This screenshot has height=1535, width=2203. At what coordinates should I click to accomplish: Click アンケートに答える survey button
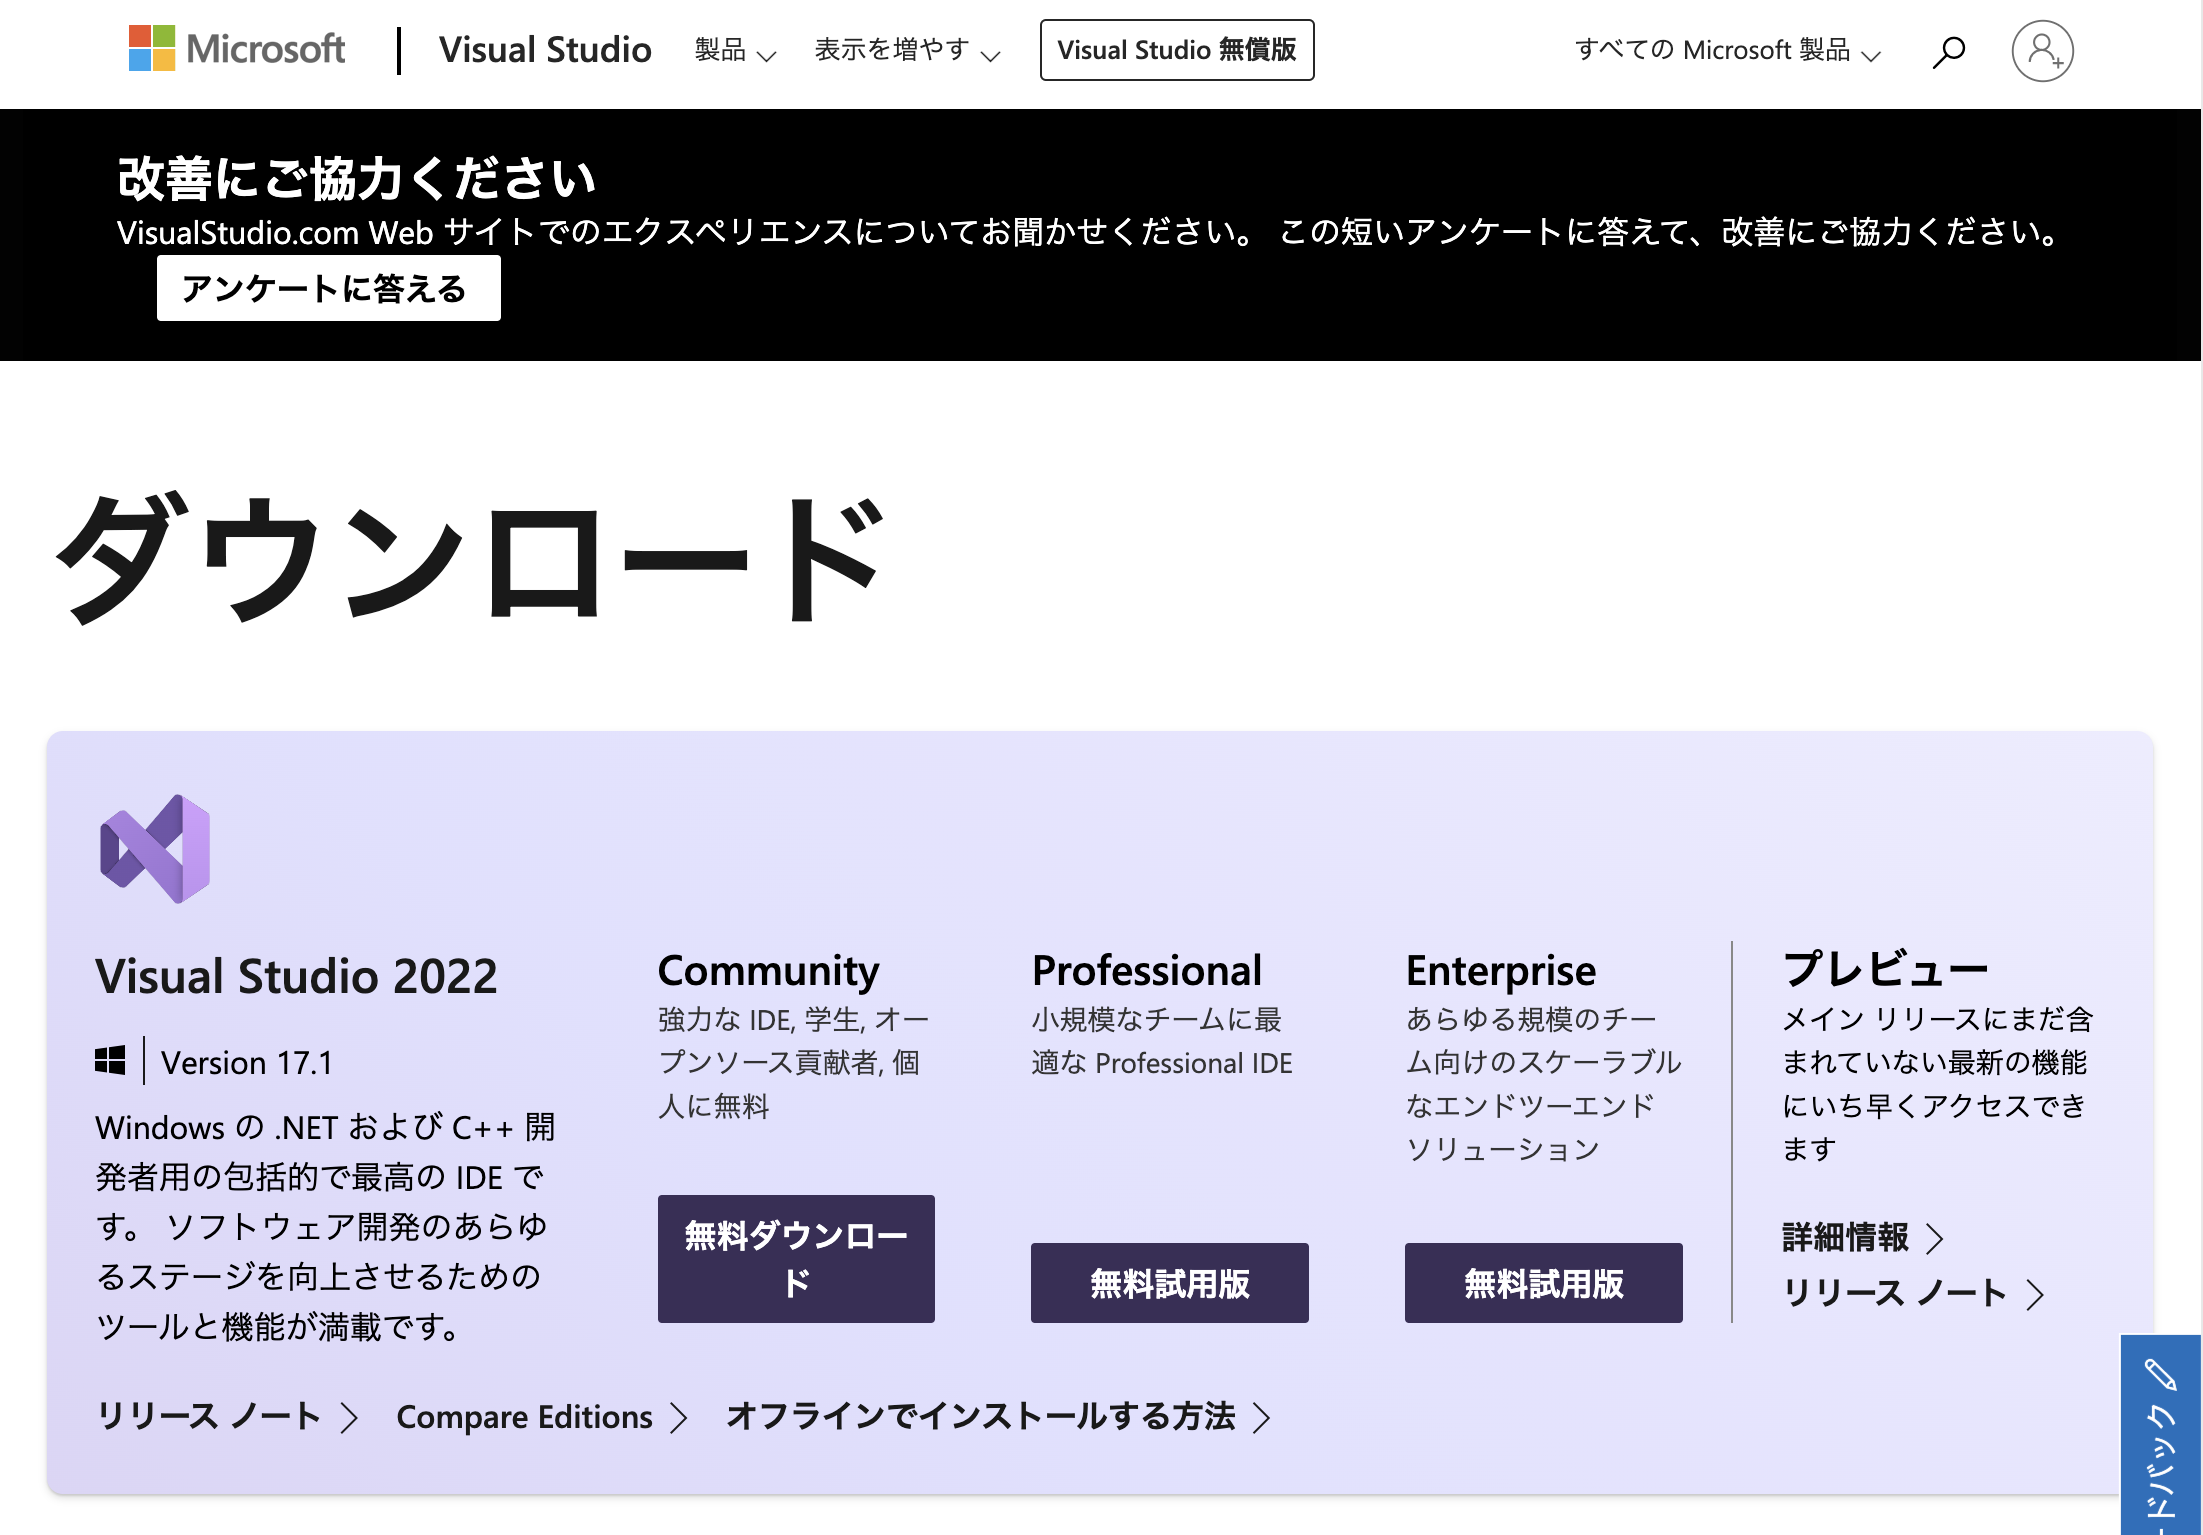point(328,288)
